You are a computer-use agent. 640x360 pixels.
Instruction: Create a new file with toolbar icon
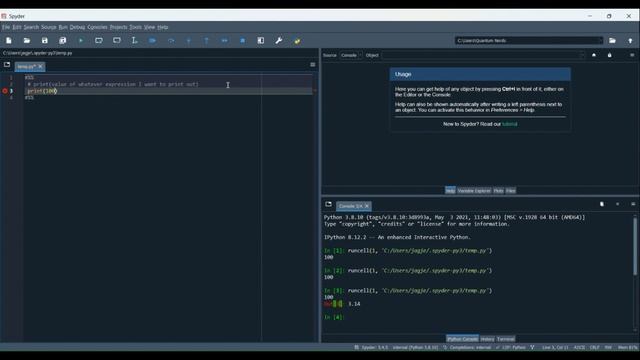(x=9, y=40)
